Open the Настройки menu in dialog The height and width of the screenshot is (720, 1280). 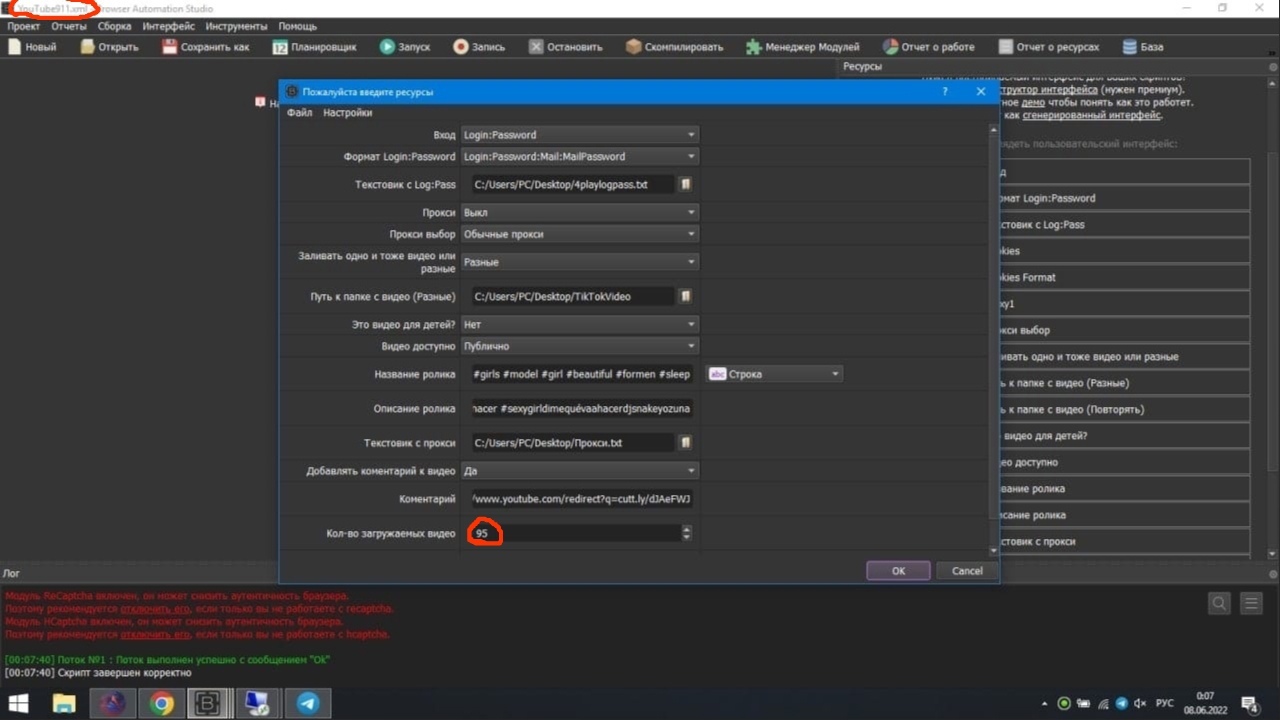(347, 113)
